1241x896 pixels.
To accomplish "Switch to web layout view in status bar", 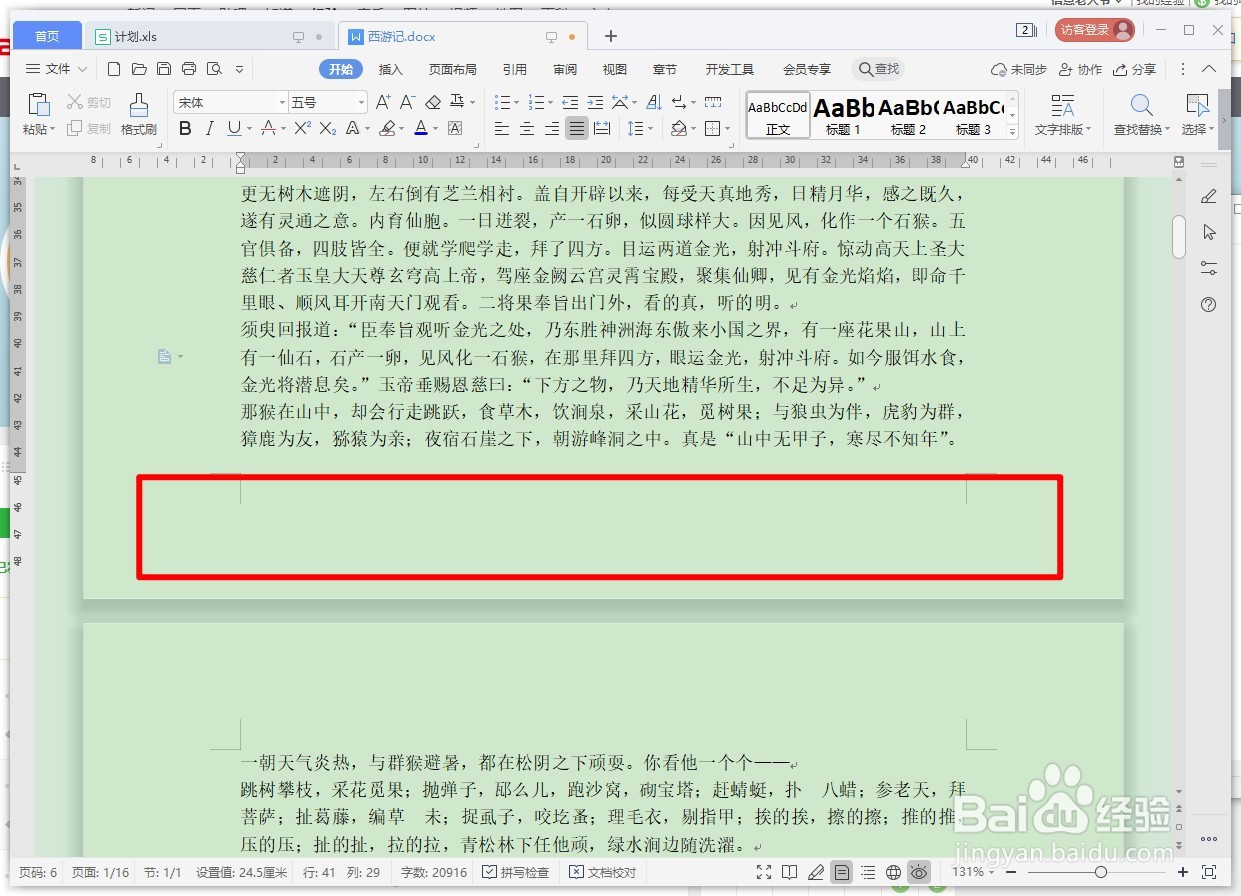I will tap(893, 872).
